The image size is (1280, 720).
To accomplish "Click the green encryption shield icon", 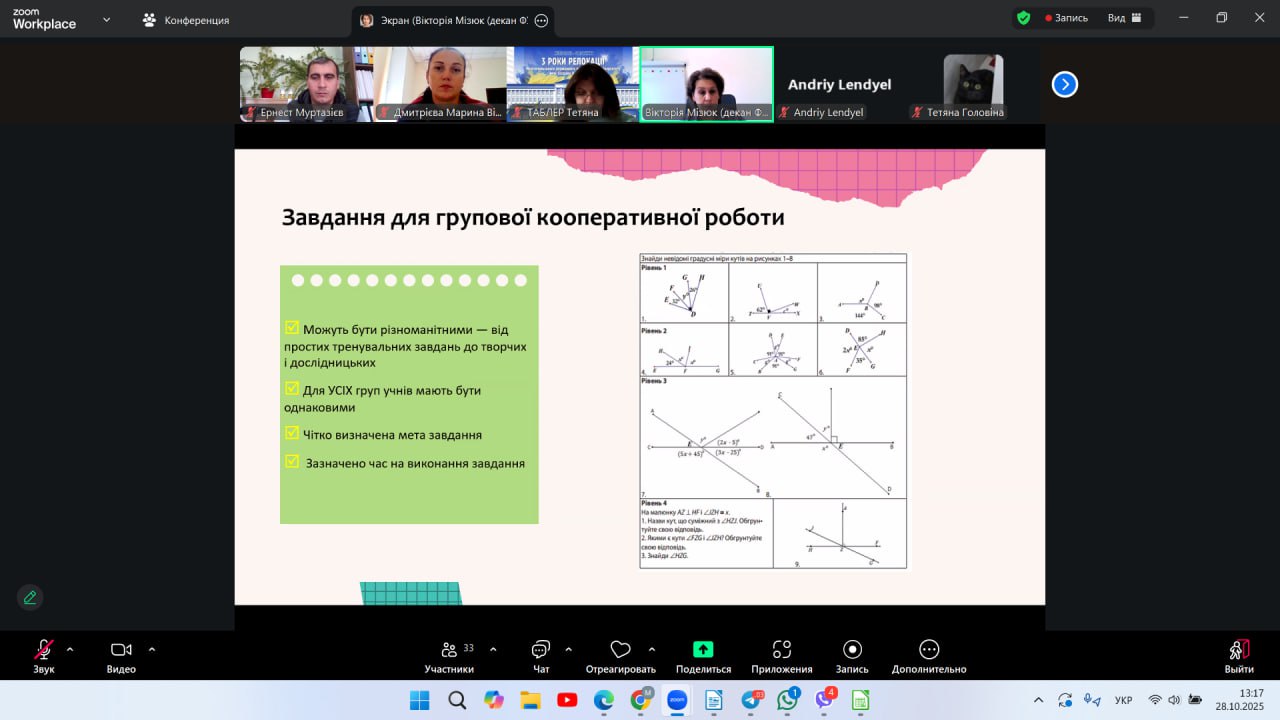I will 1023,18.
